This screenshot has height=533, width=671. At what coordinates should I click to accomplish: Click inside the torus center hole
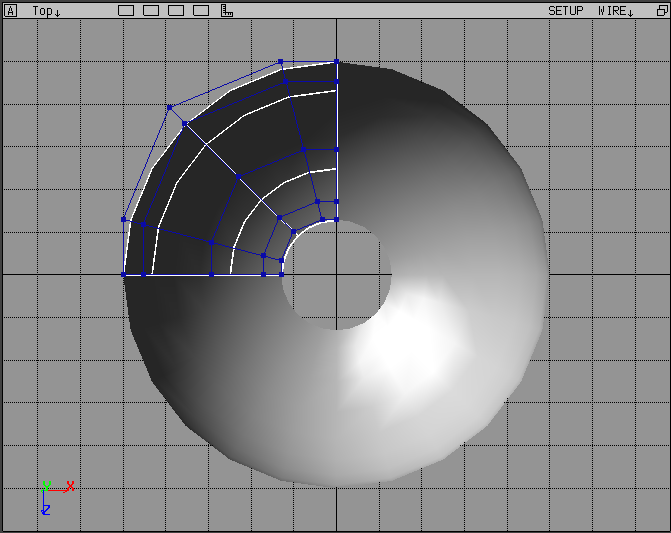[337, 276]
